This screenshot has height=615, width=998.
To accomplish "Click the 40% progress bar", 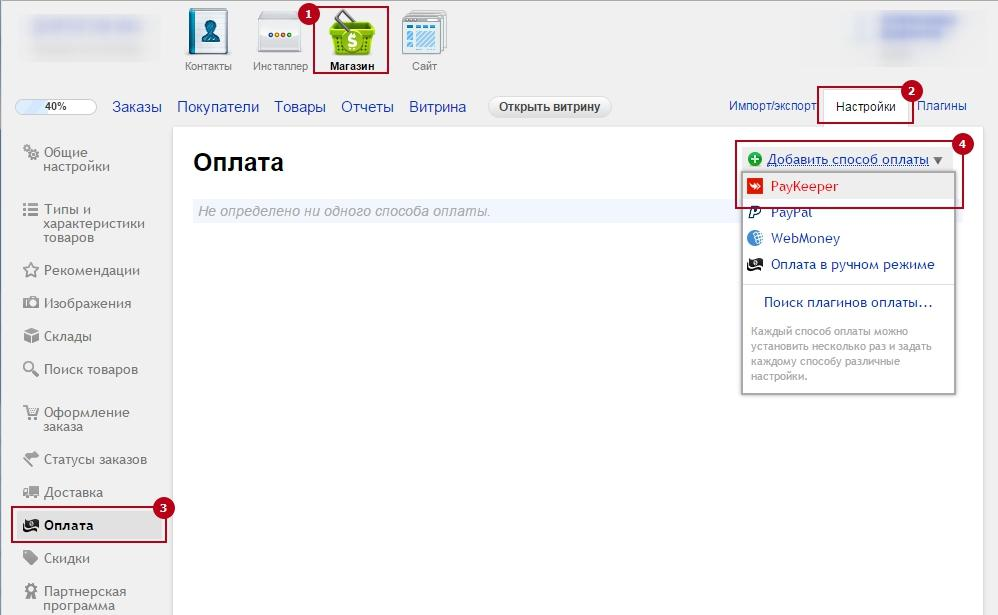I will click(56, 107).
